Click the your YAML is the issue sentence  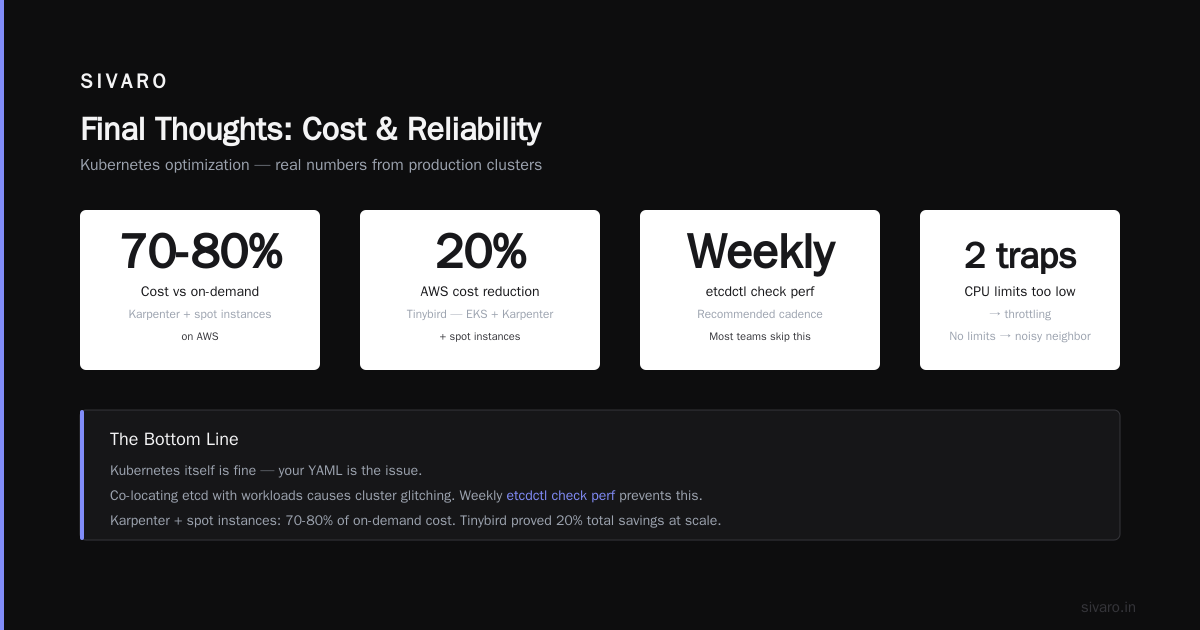coord(364,470)
